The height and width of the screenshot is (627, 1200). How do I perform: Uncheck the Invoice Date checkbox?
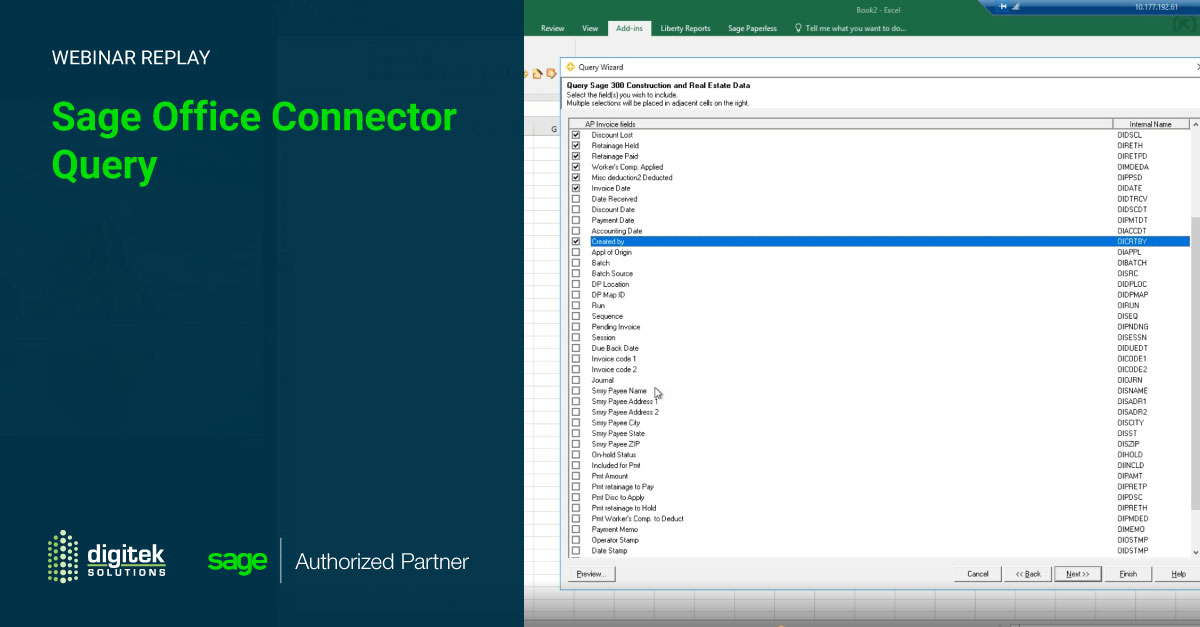pos(575,188)
